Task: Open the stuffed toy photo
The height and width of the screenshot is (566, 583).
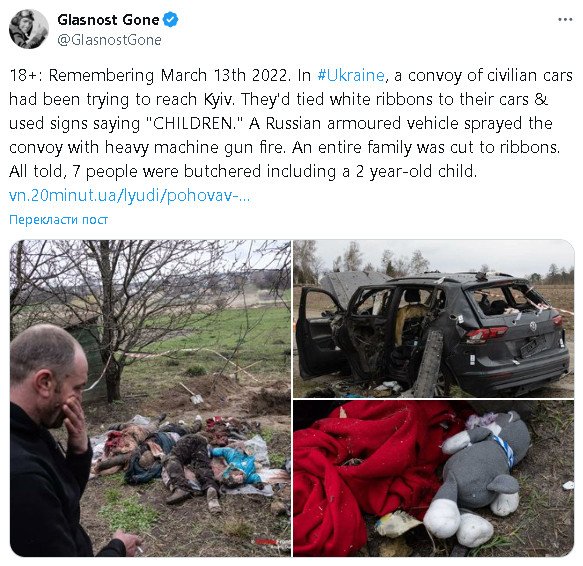Action: coord(434,479)
